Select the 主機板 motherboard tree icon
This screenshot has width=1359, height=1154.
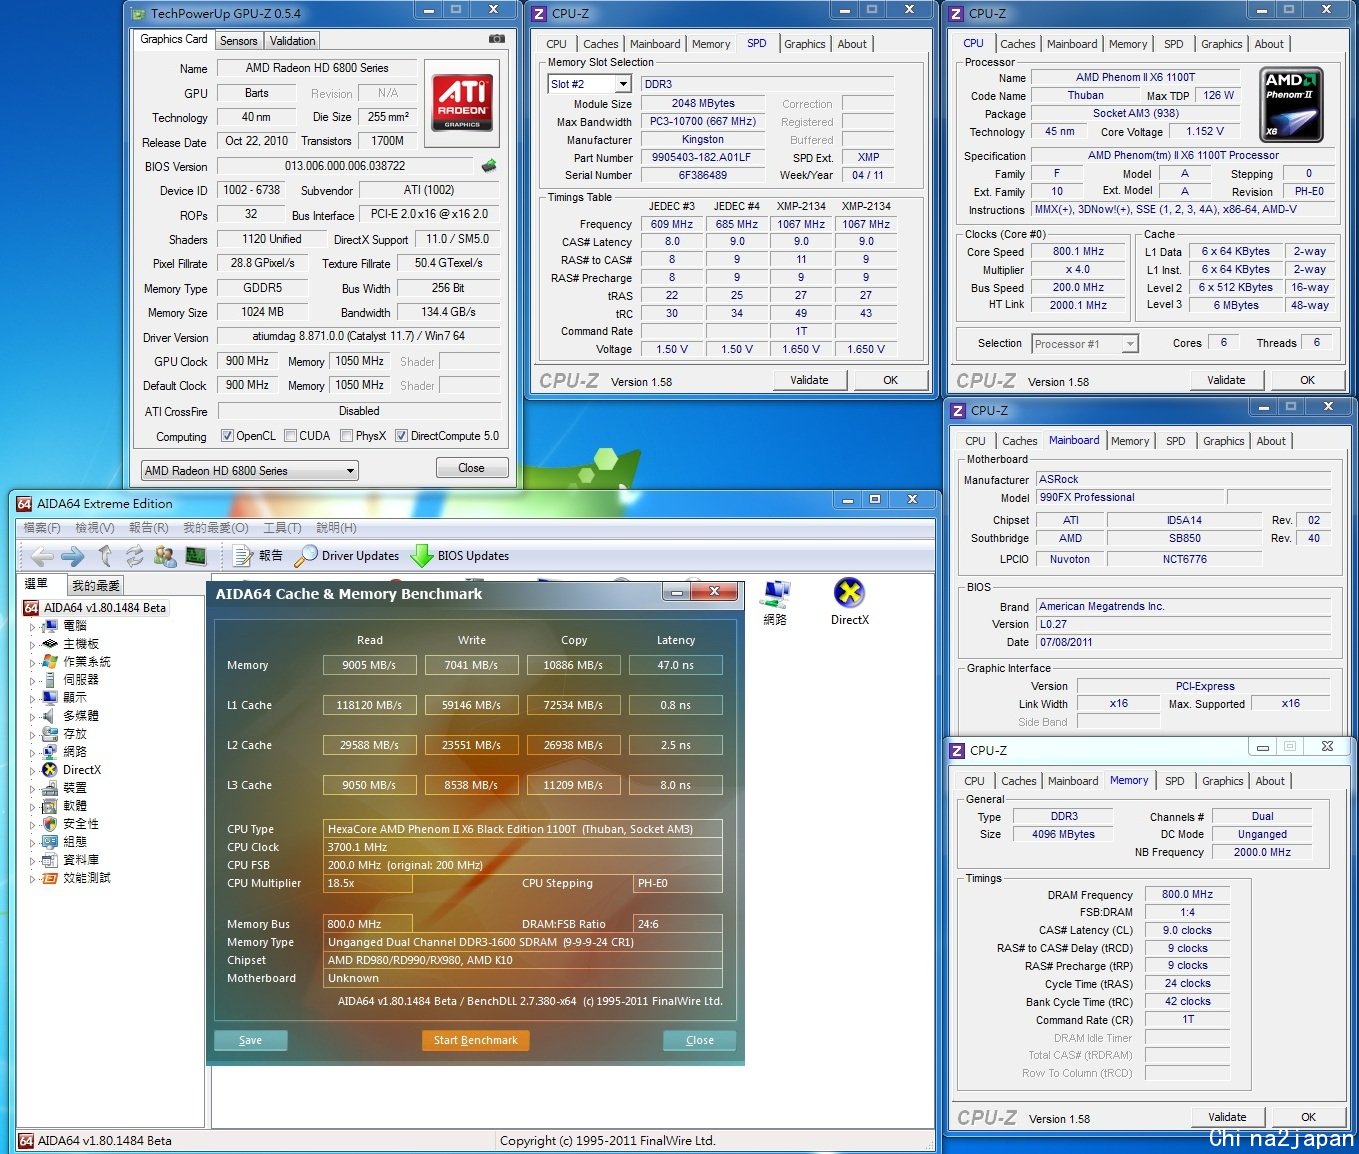tap(50, 644)
